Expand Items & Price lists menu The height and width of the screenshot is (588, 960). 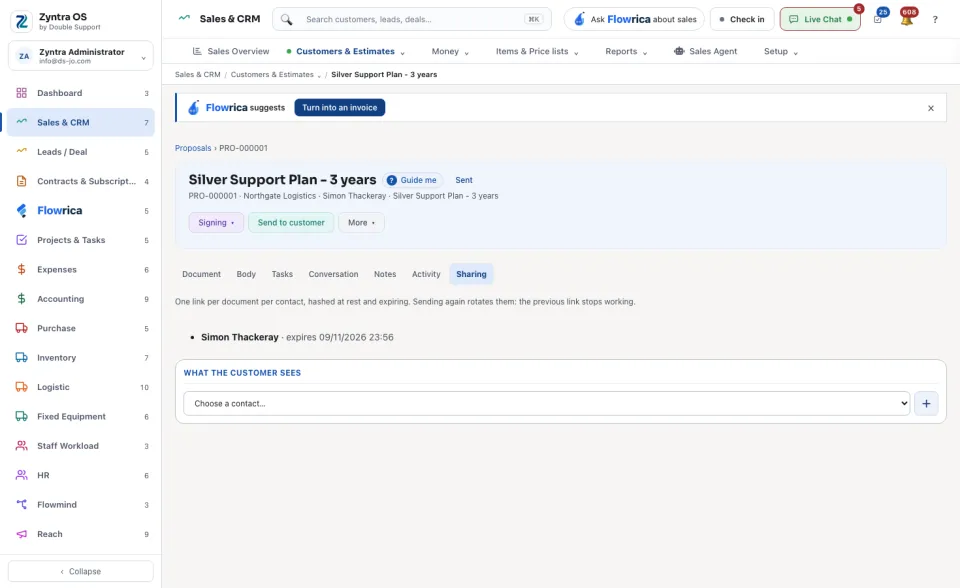[537, 51]
